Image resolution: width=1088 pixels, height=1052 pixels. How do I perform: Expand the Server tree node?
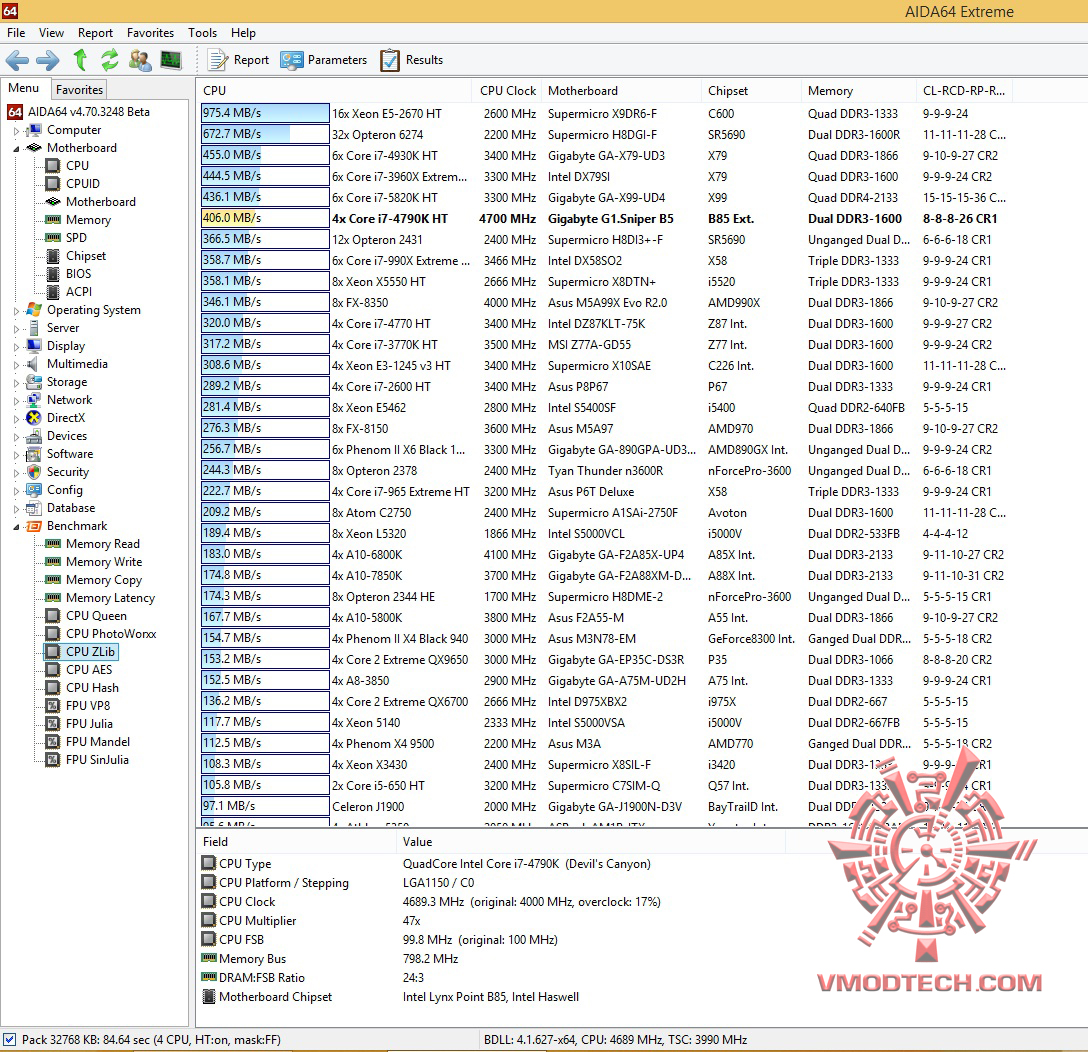pos(17,329)
